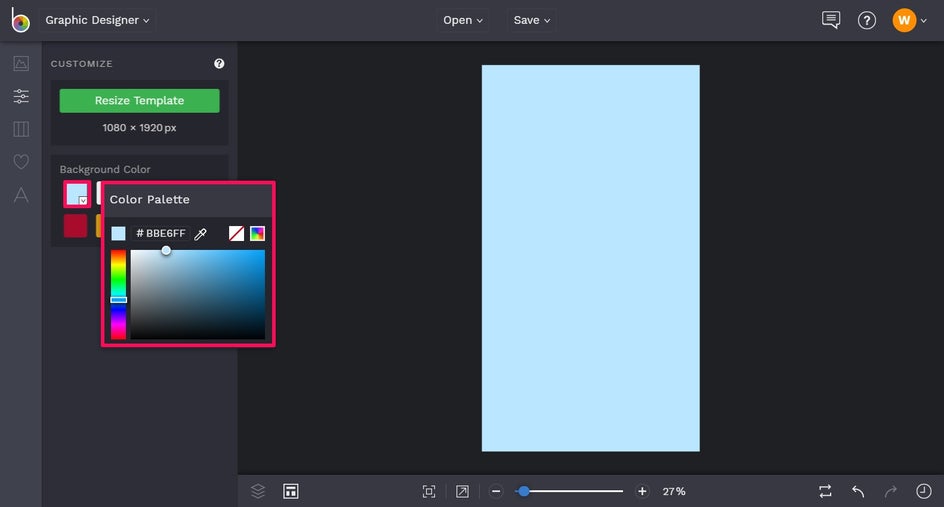Open the Layers panel icon
Viewport: 944px width, 507px height.
click(x=258, y=491)
